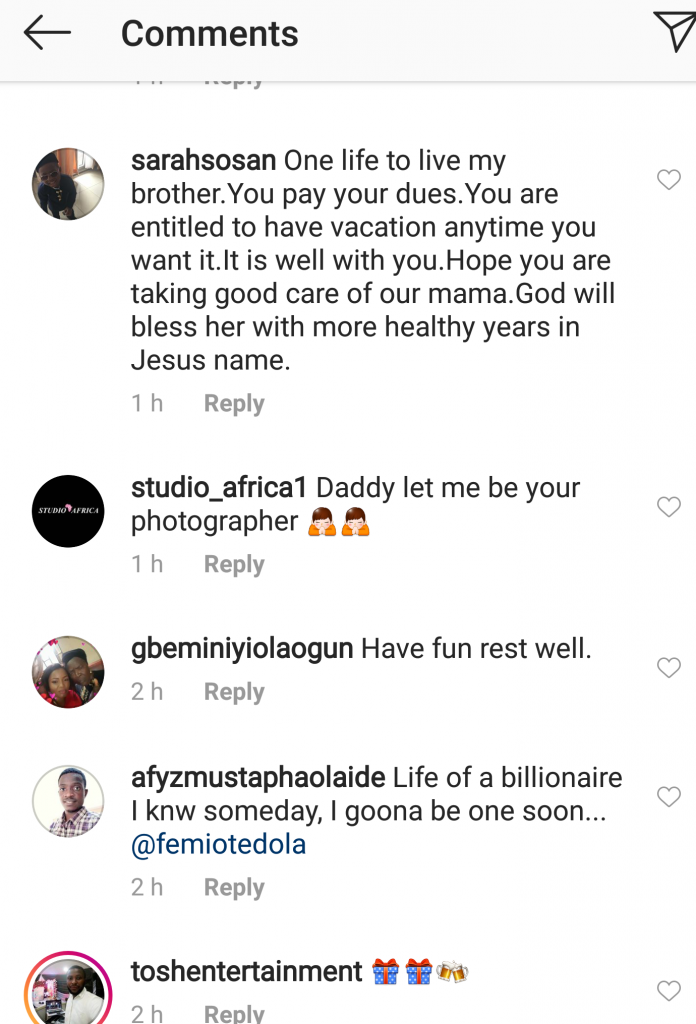Reply to studio_africa1's comment

click(234, 565)
